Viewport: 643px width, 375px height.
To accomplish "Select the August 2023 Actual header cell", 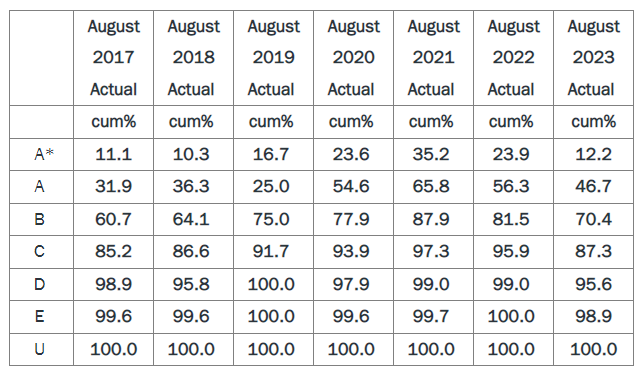I will [x=593, y=58].
